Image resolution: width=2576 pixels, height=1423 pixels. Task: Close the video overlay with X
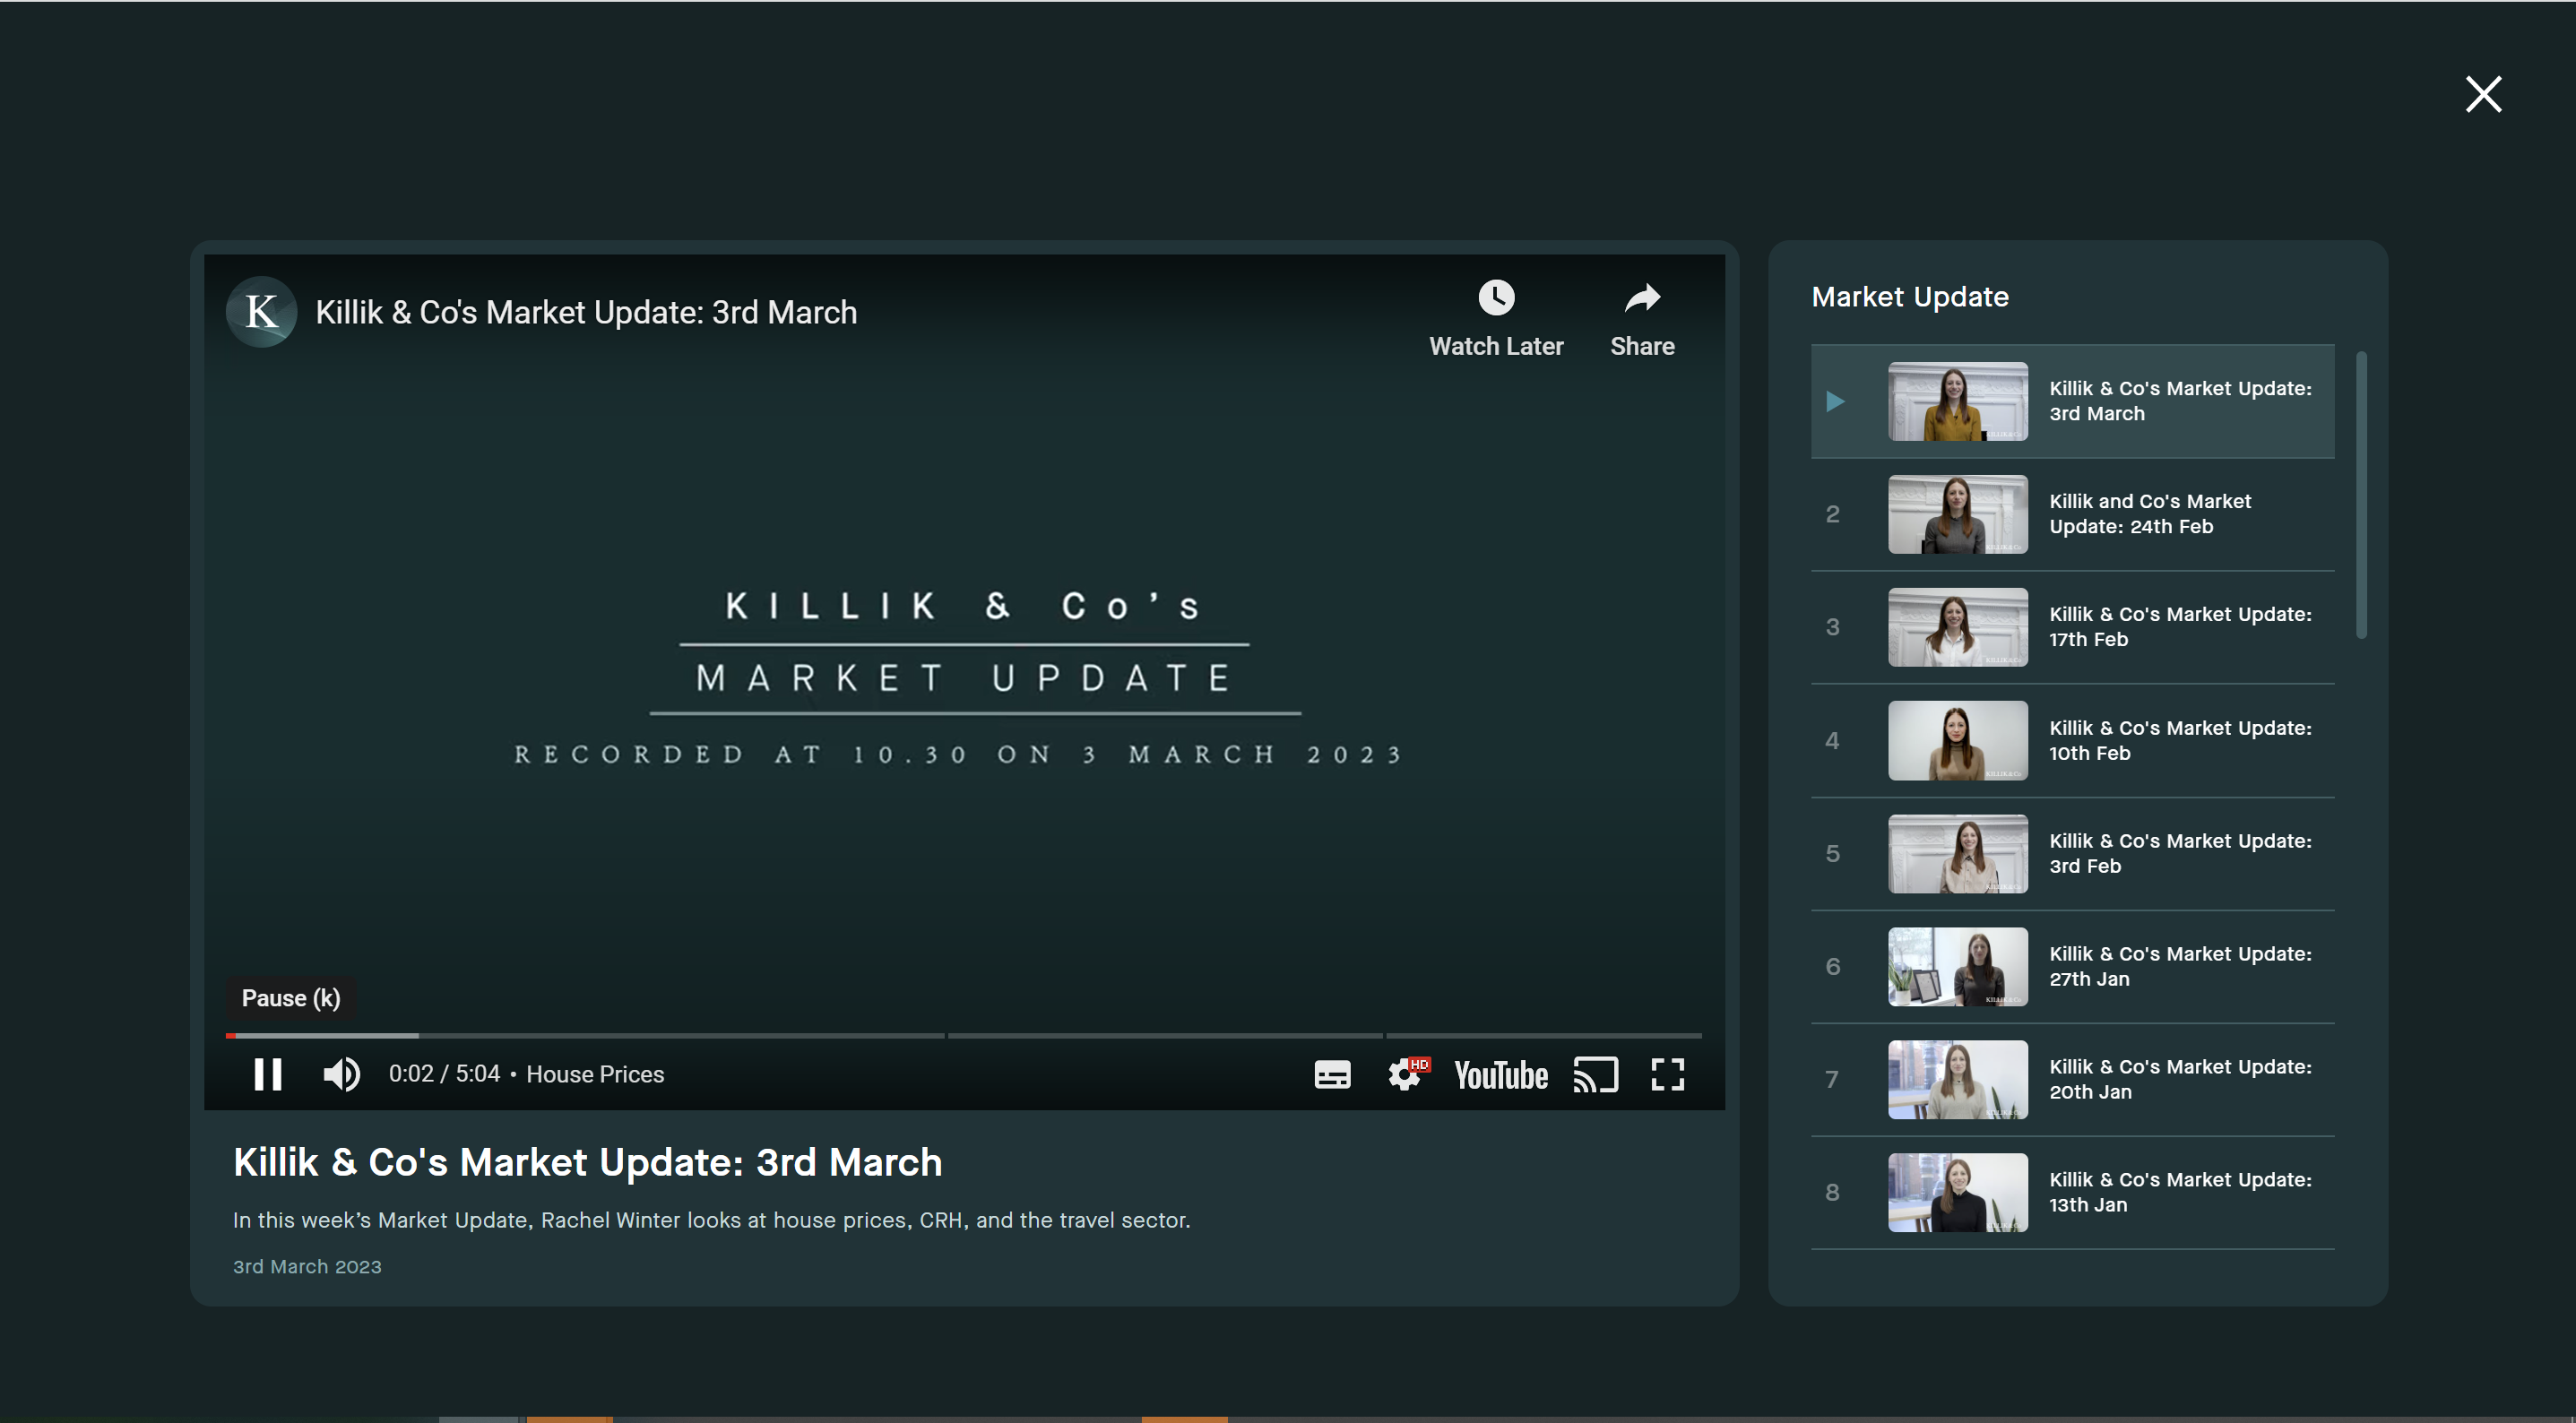(x=2483, y=94)
